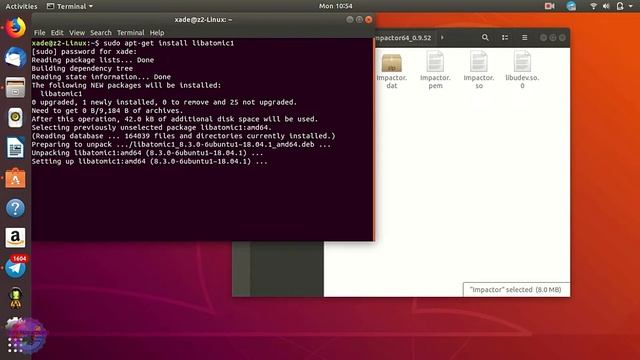Click the apt-get install libatomic1 command line
Image resolution: width=640 pixels, height=360 pixels.
tap(133, 43)
